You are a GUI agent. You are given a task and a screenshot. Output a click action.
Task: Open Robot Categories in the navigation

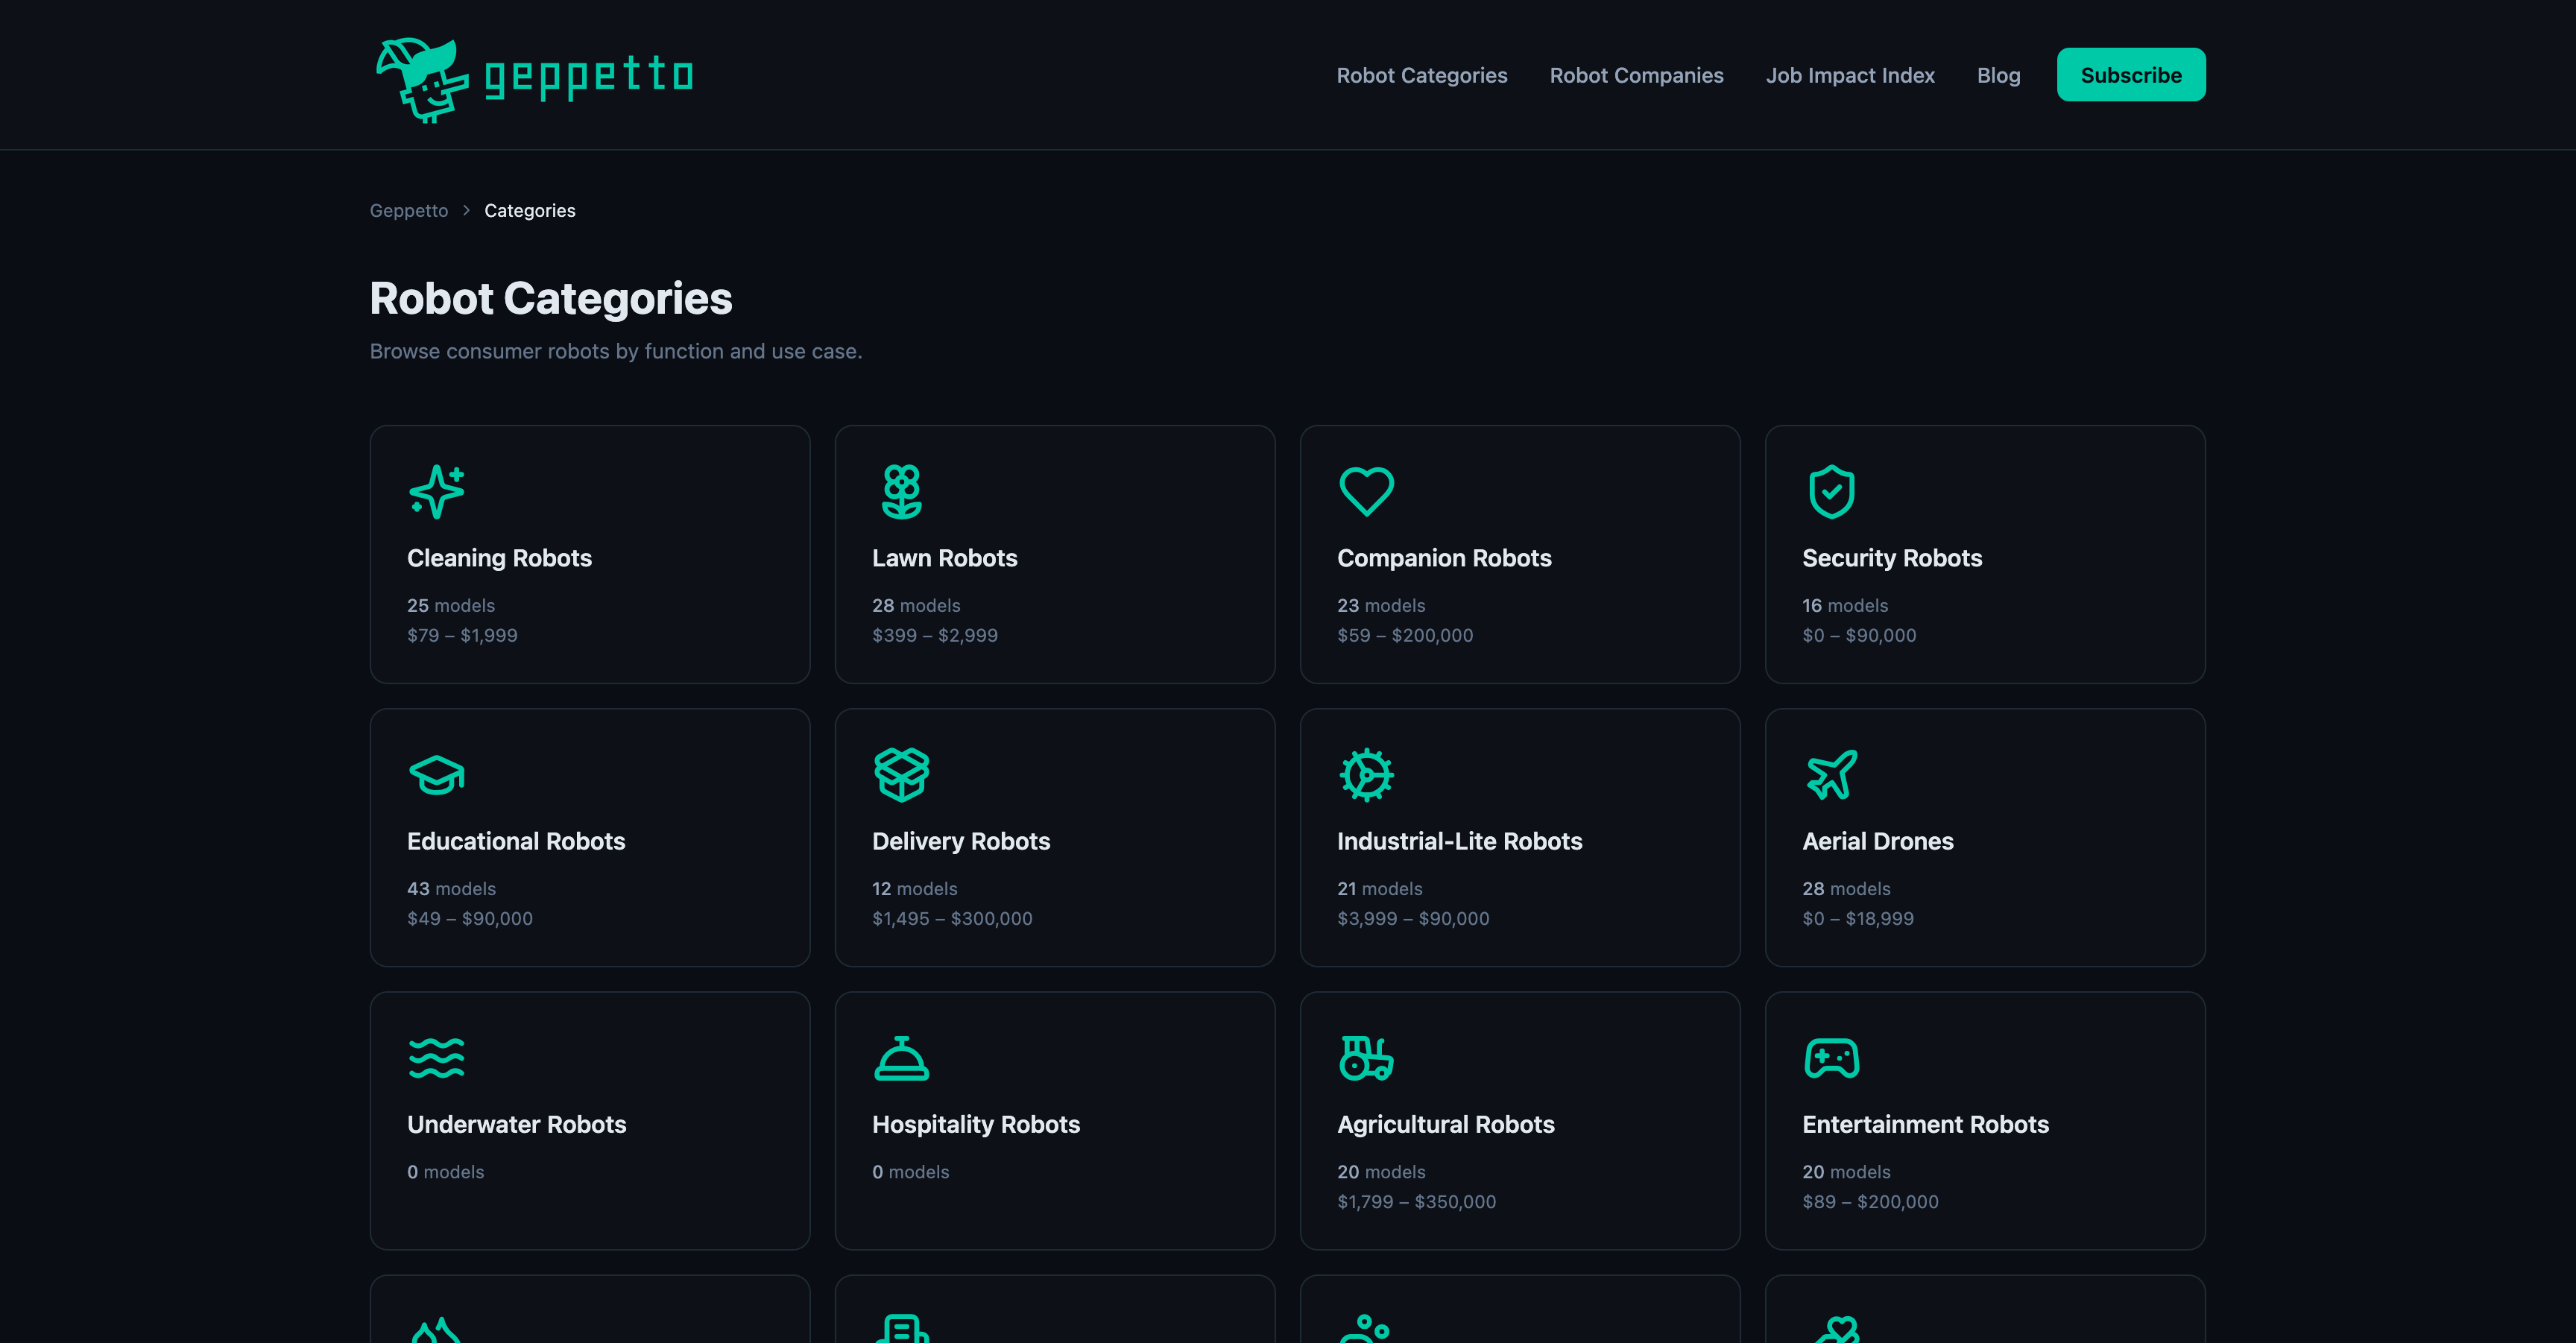click(1421, 75)
